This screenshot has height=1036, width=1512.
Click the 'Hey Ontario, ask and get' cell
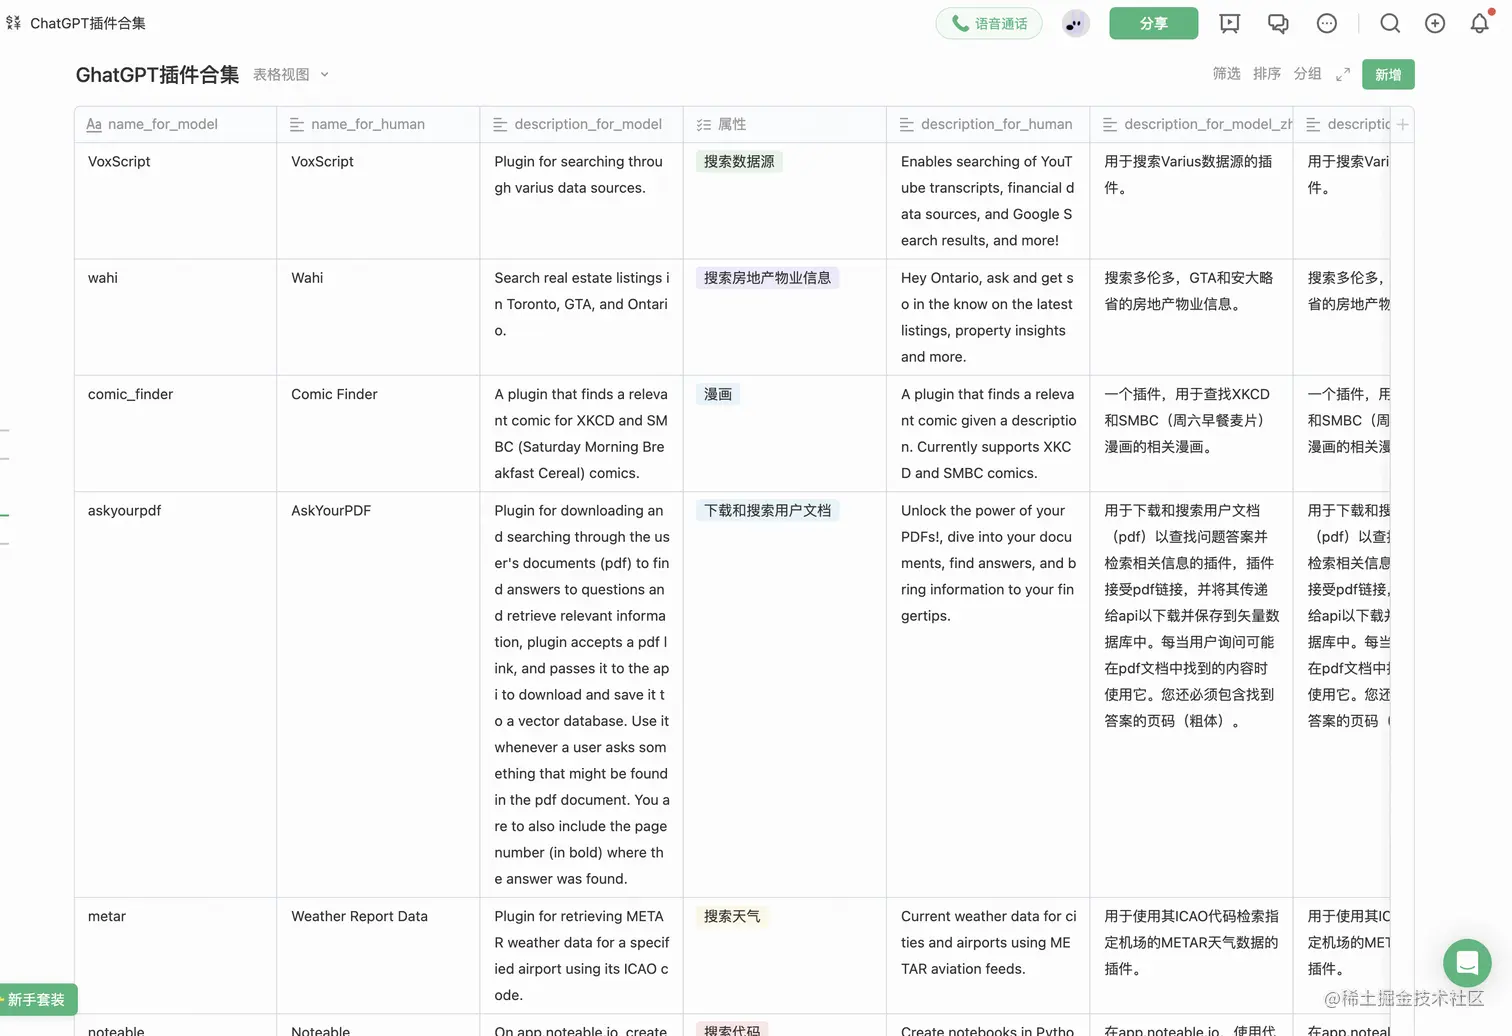tap(988, 317)
